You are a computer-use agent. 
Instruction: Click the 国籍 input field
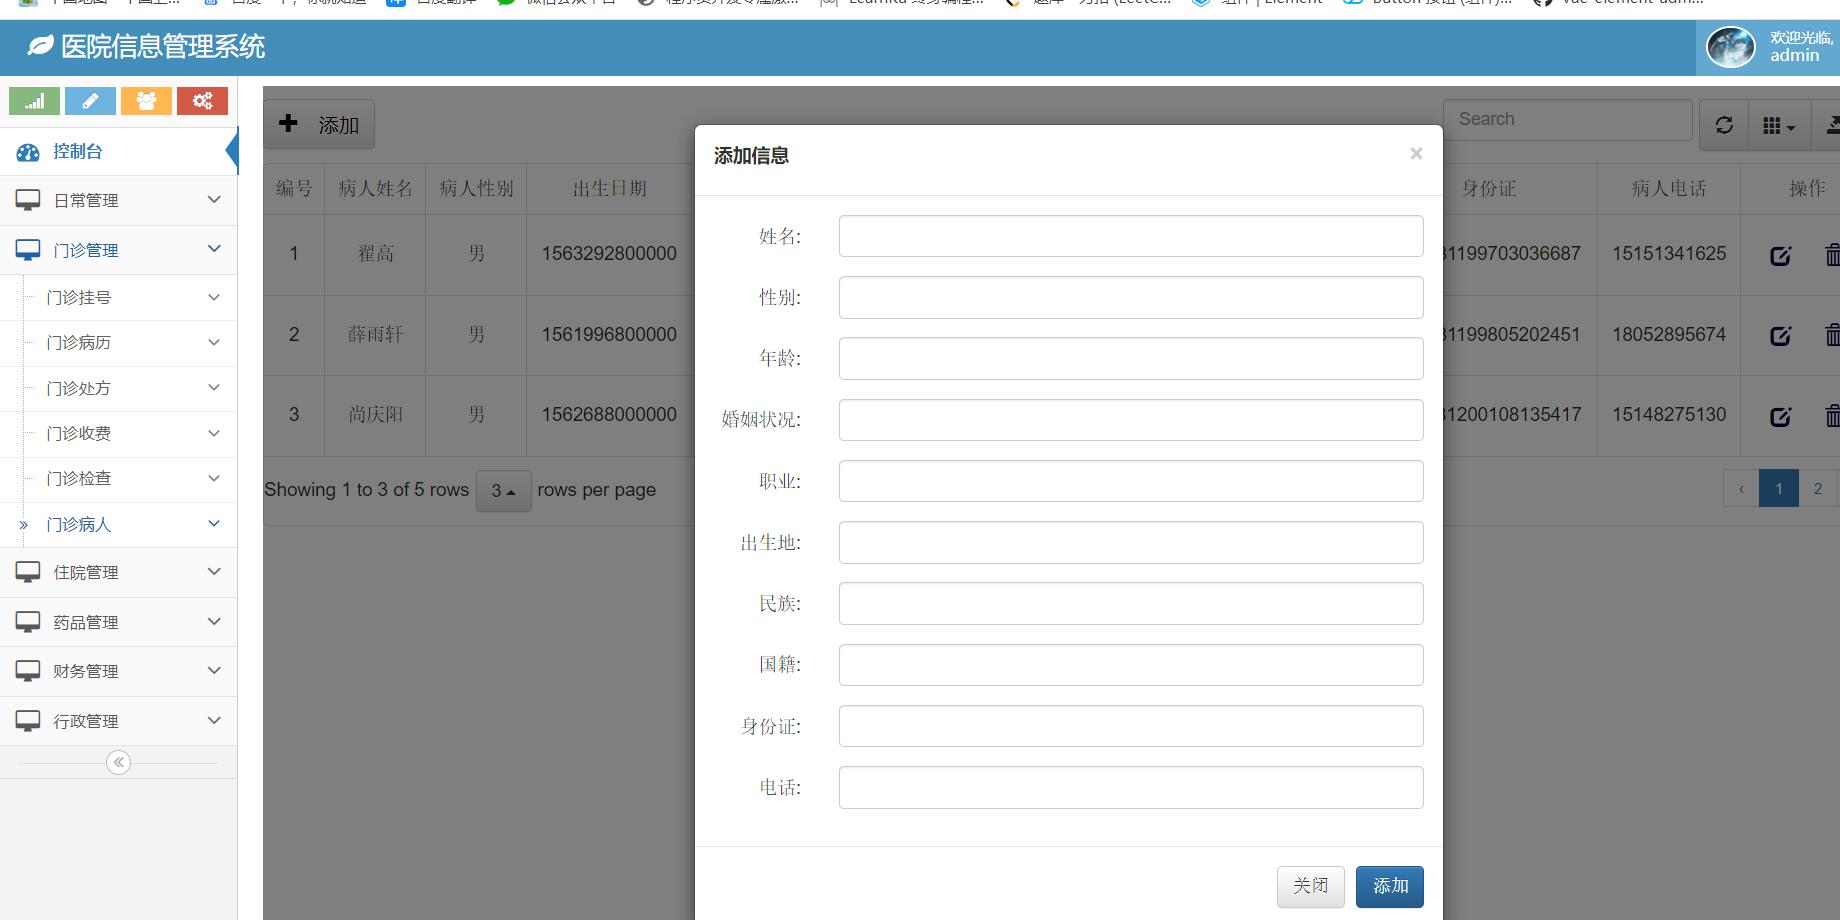[1131, 665]
